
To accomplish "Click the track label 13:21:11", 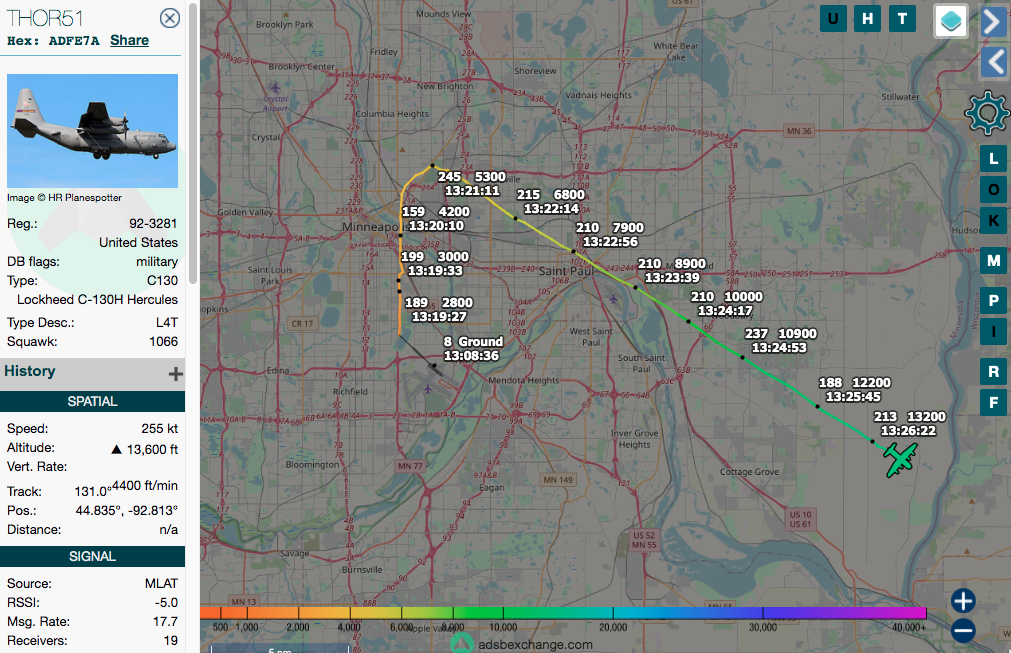I will pos(472,190).
